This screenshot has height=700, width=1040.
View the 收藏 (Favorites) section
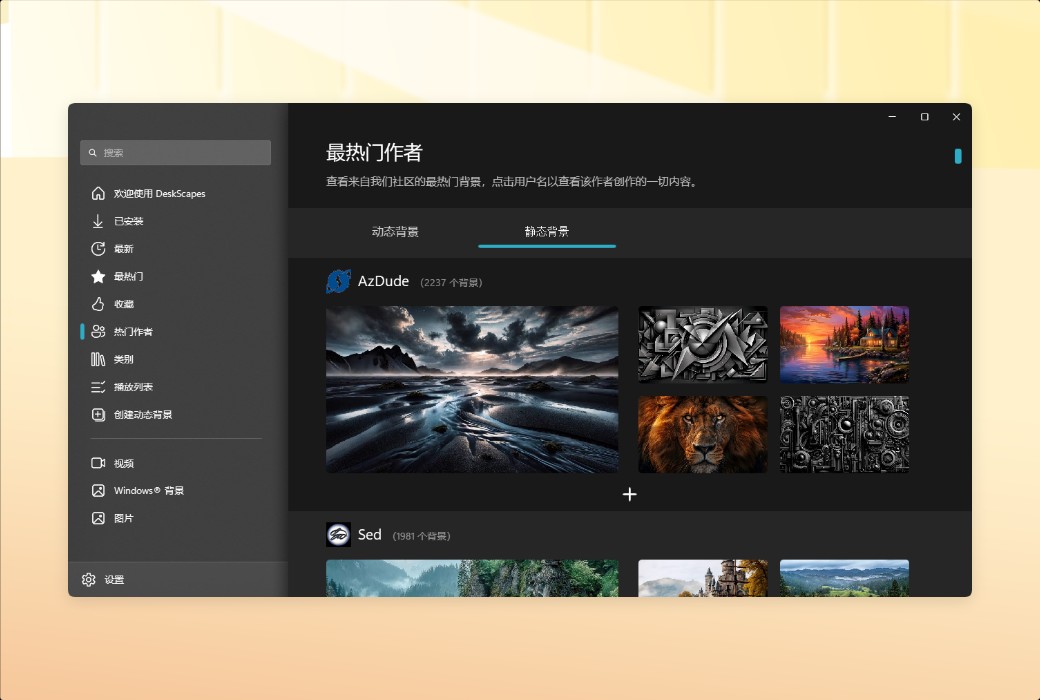(128, 304)
